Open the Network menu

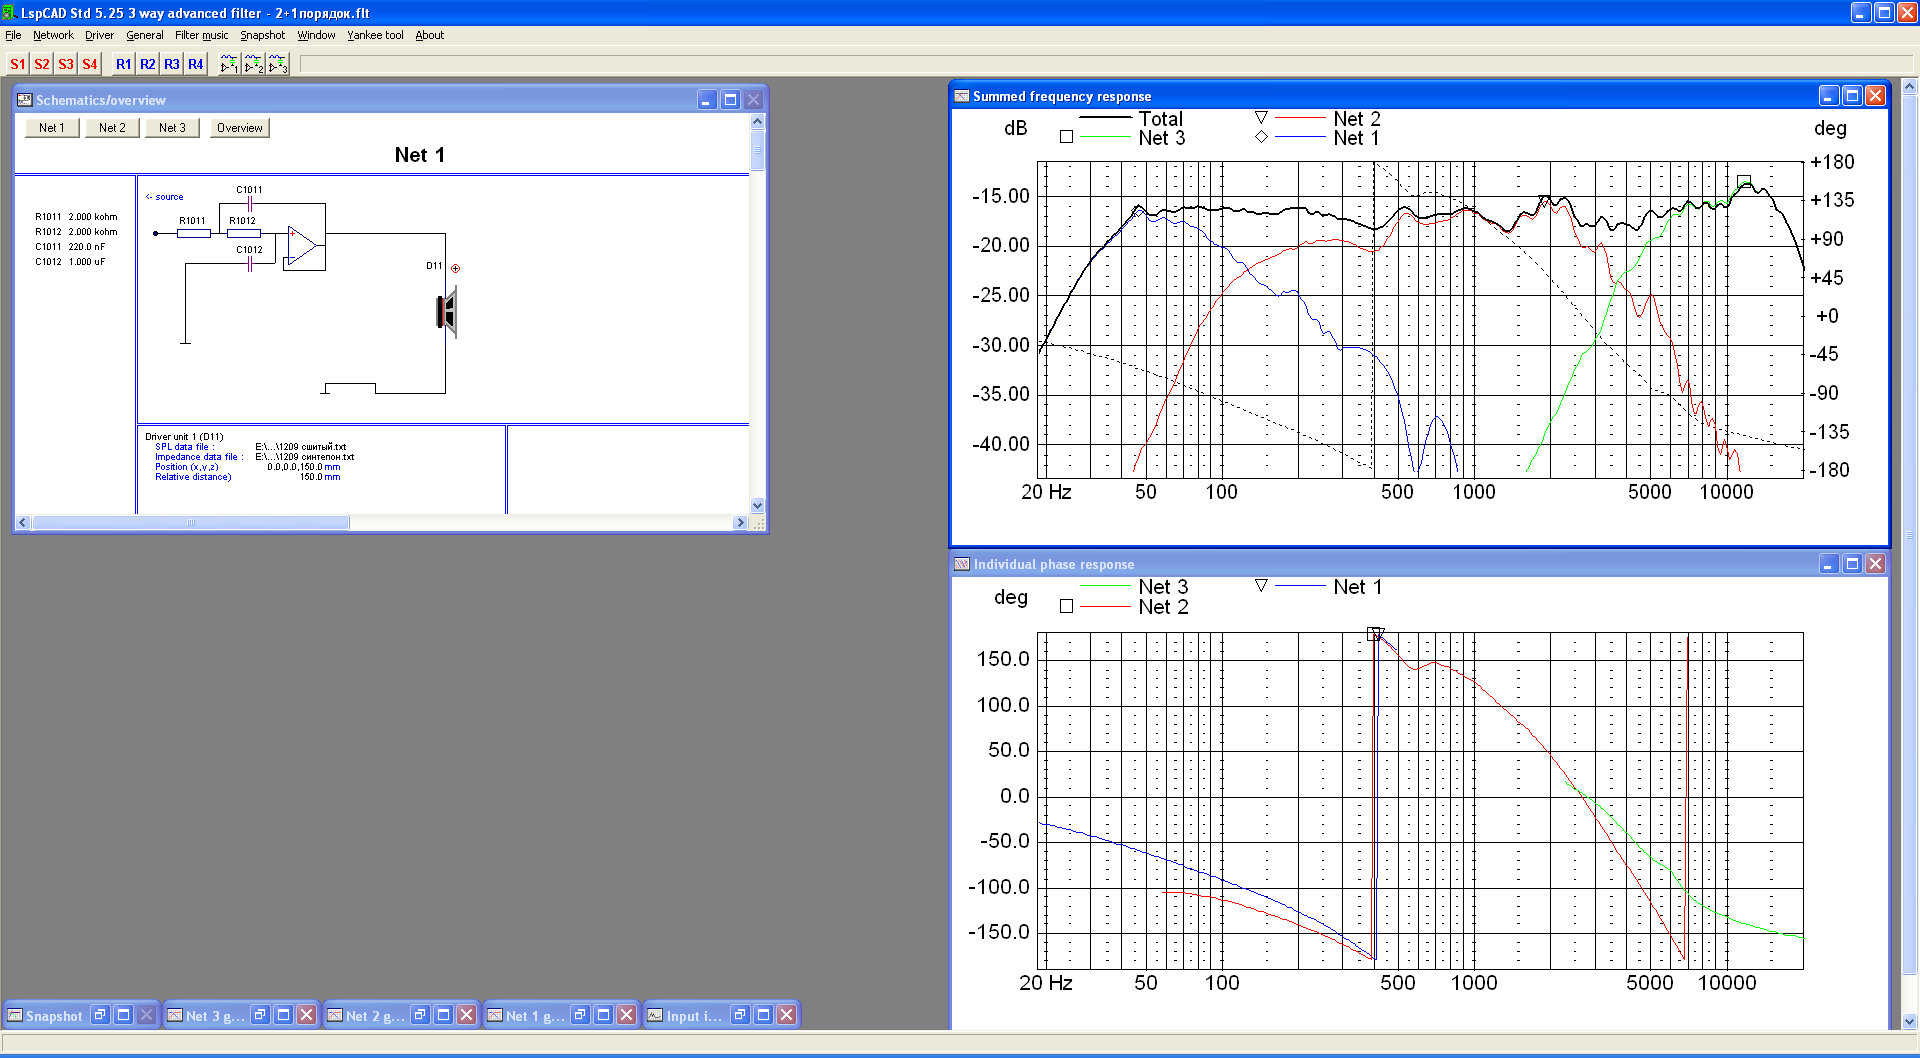coord(53,35)
